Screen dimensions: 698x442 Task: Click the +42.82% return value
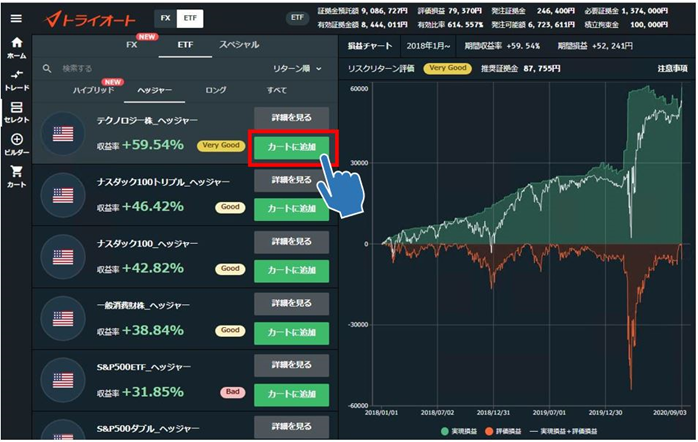point(153,268)
